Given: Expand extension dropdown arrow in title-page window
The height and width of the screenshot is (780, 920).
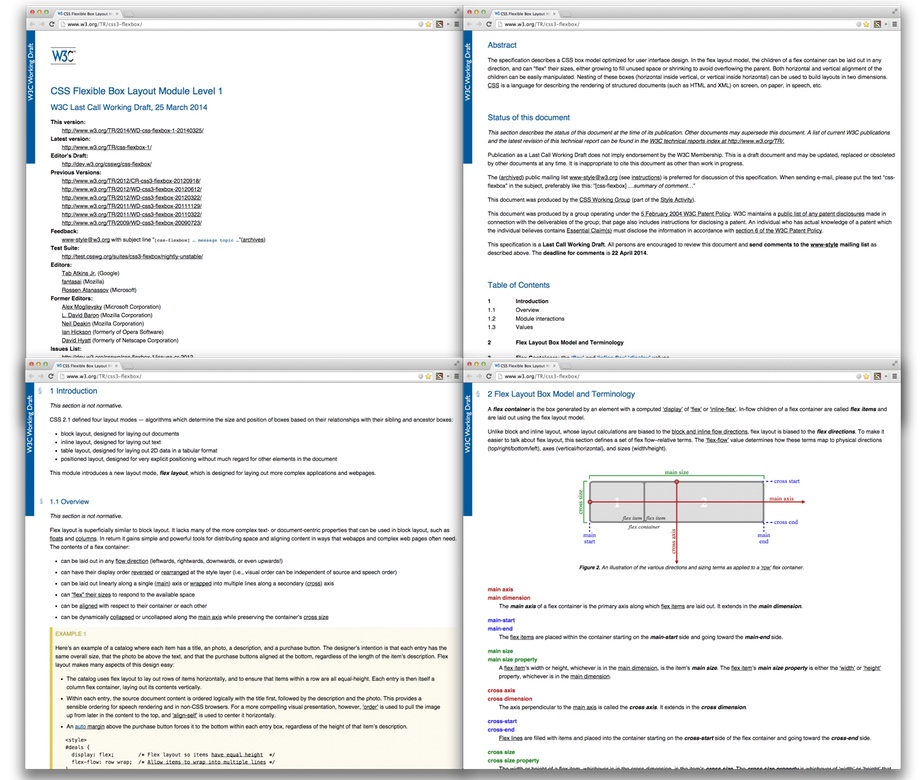Looking at the screenshot, I should (448, 24).
